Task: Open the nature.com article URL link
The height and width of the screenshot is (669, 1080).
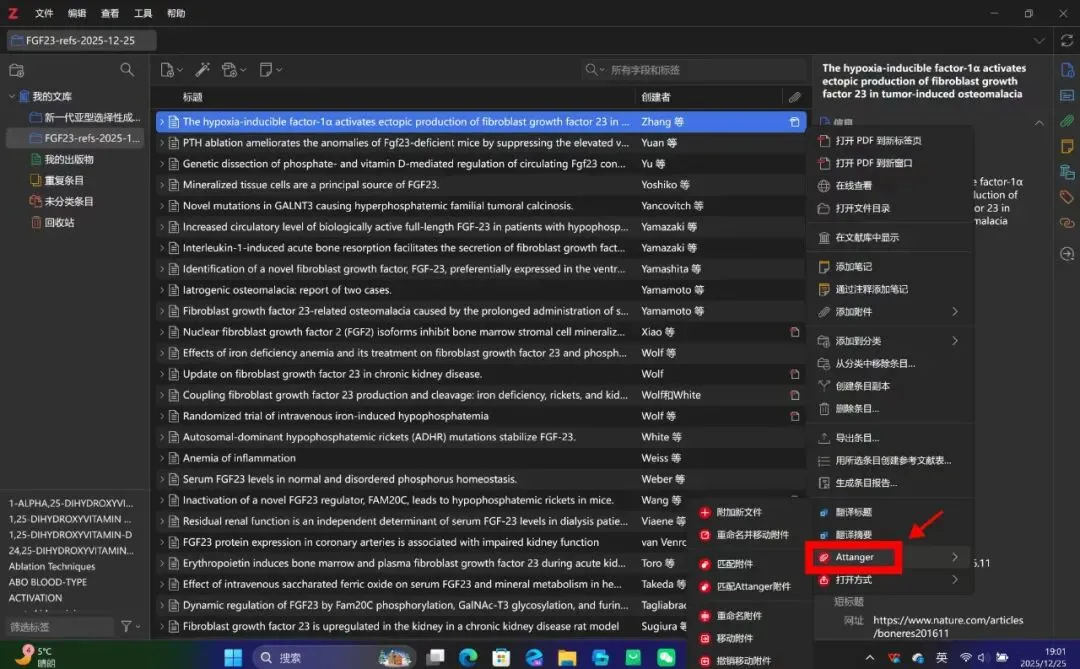Action: 948,626
